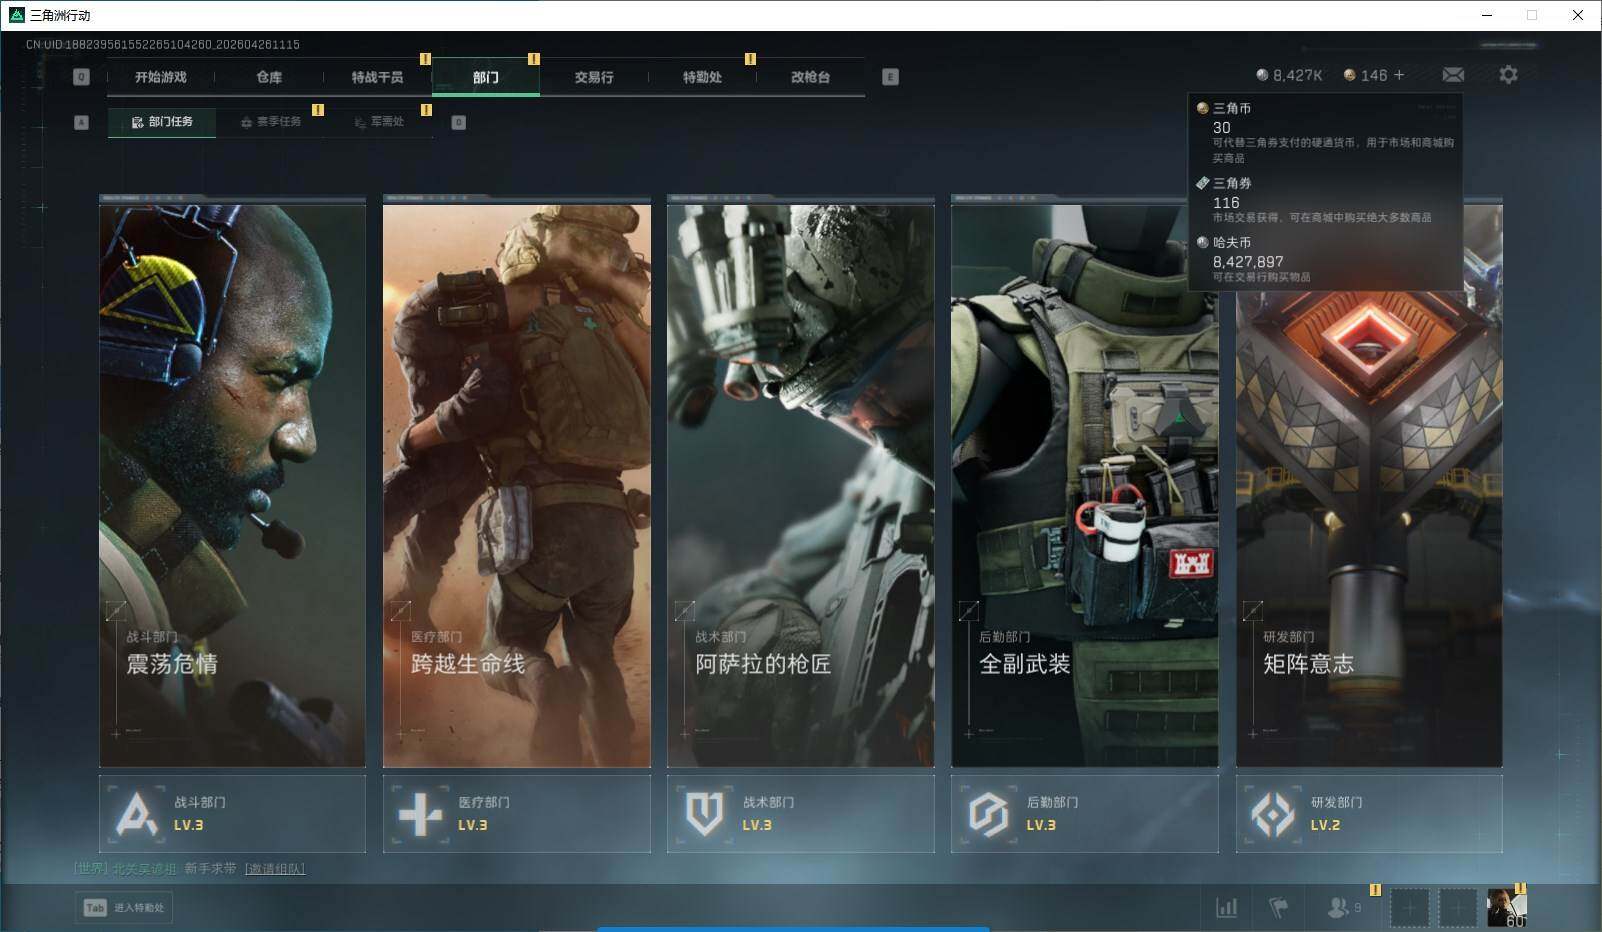Open the 军需处 sub-tab

point(380,122)
